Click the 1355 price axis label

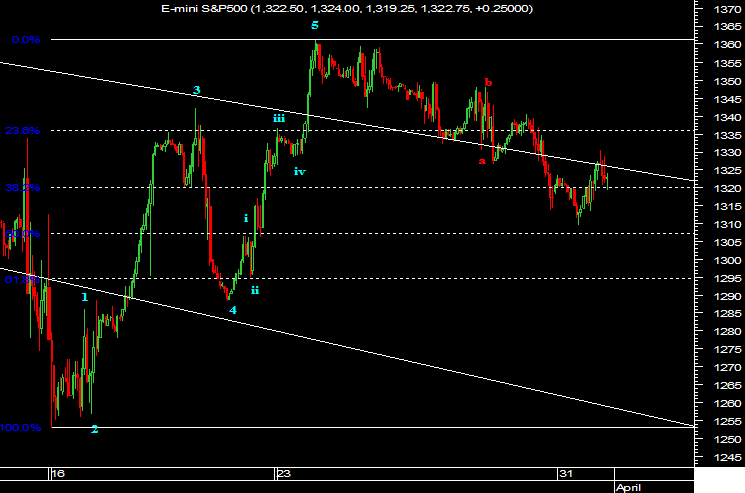click(727, 63)
